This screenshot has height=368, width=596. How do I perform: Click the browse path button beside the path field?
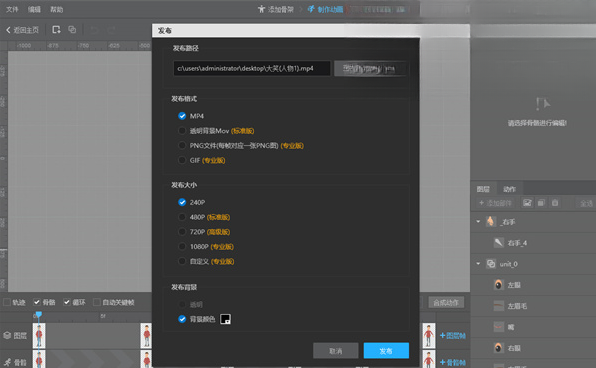(x=370, y=69)
